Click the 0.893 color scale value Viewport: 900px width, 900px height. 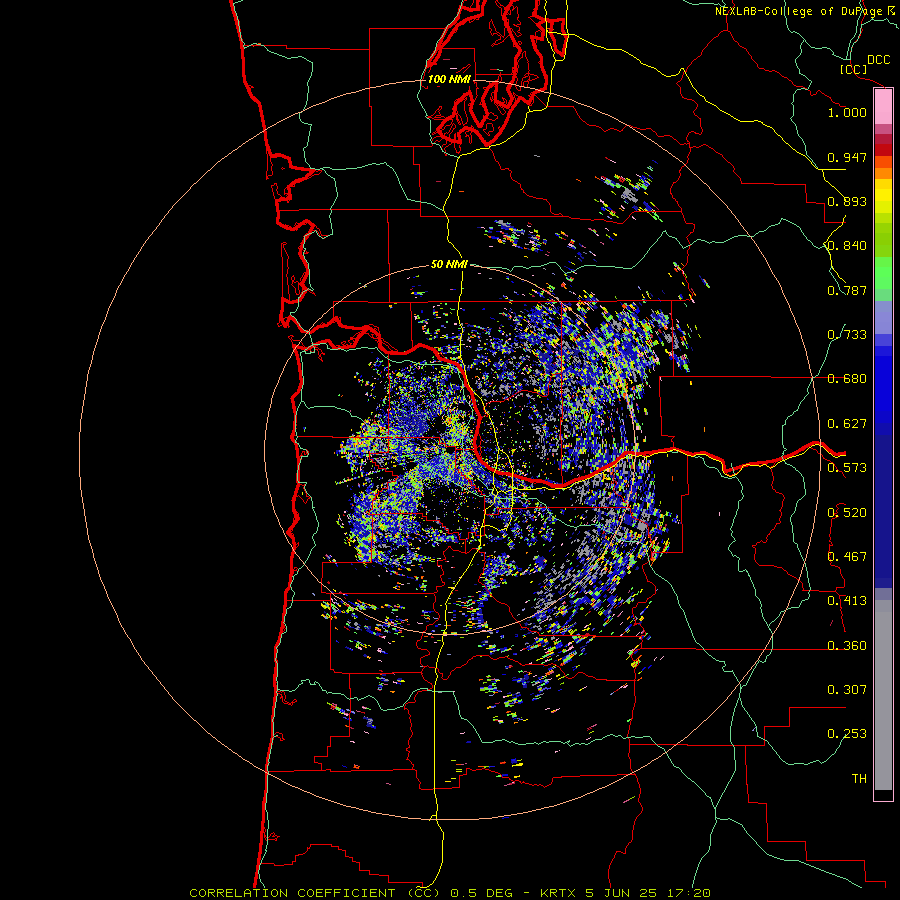[847, 201]
